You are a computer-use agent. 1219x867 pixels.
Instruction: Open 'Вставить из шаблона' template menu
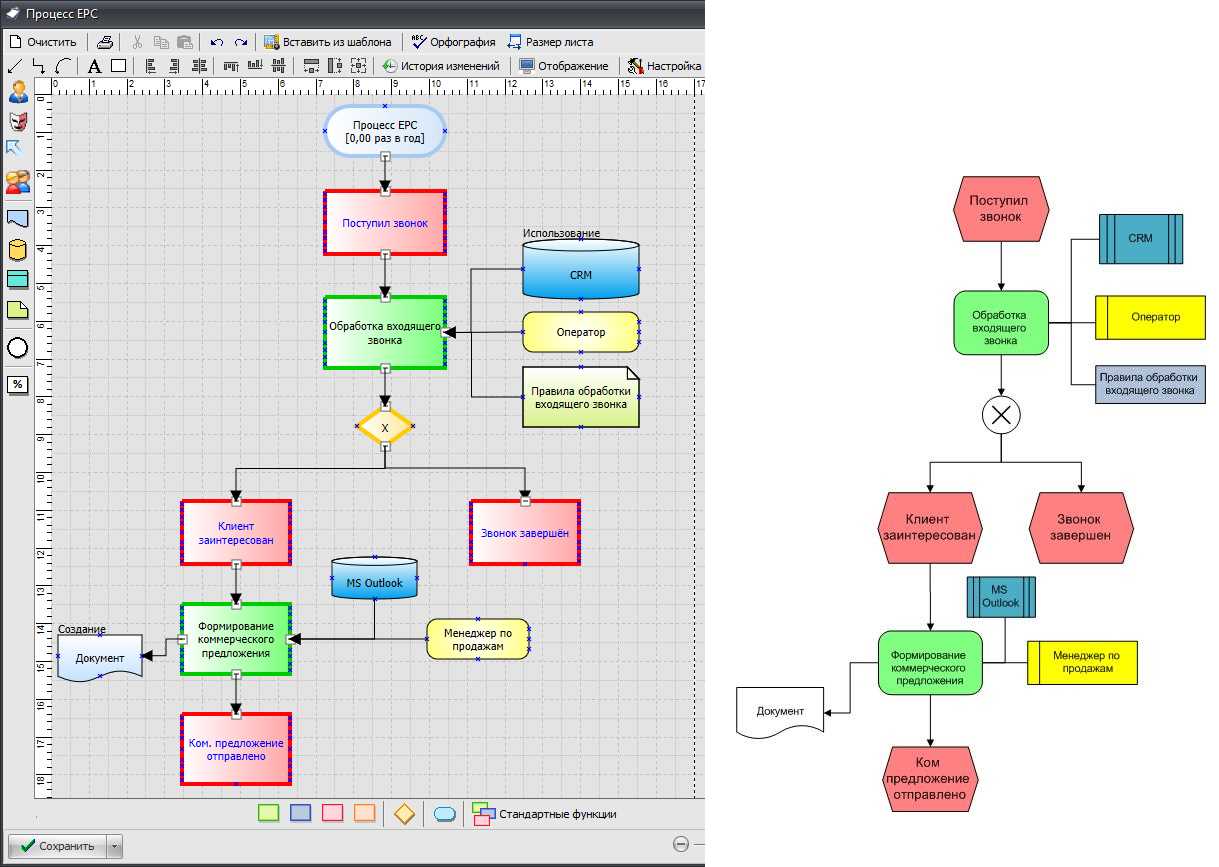pos(327,42)
